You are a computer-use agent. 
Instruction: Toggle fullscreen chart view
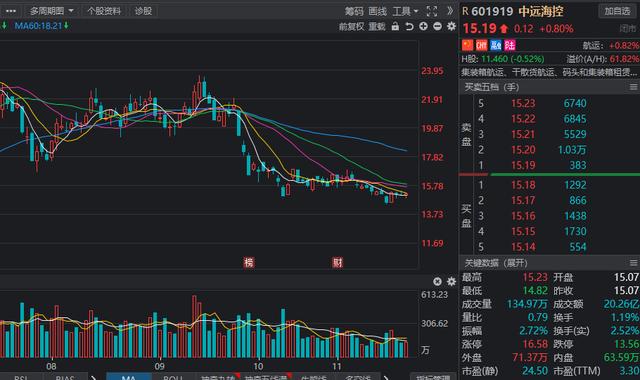click(432, 11)
